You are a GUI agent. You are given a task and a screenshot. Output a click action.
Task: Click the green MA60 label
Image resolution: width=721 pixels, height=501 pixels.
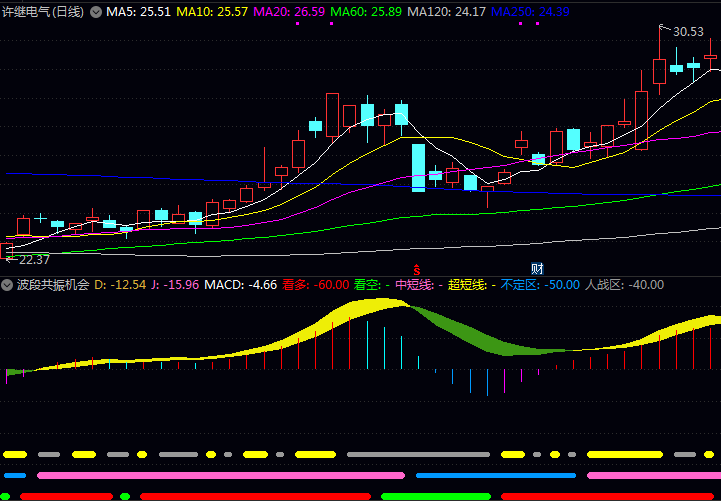366,12
